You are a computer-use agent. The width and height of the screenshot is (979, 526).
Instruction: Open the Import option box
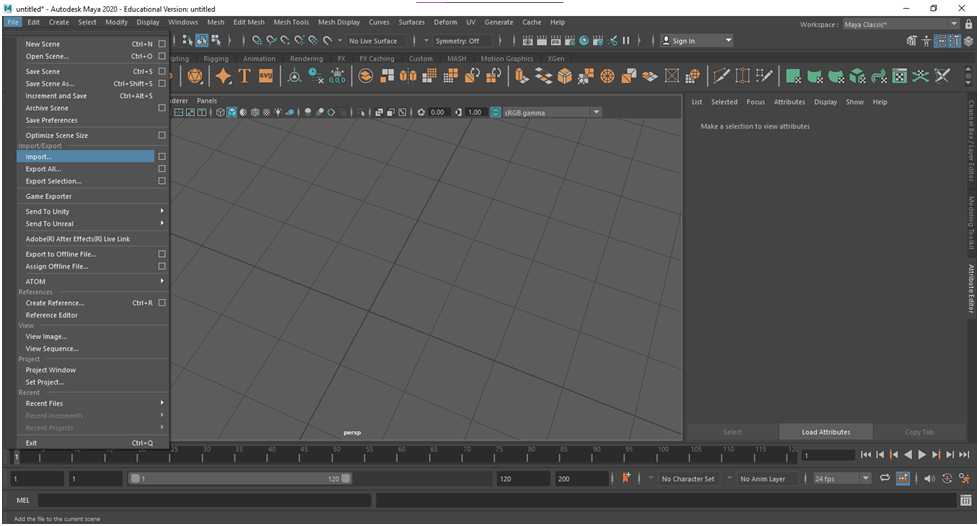[x=162, y=156]
